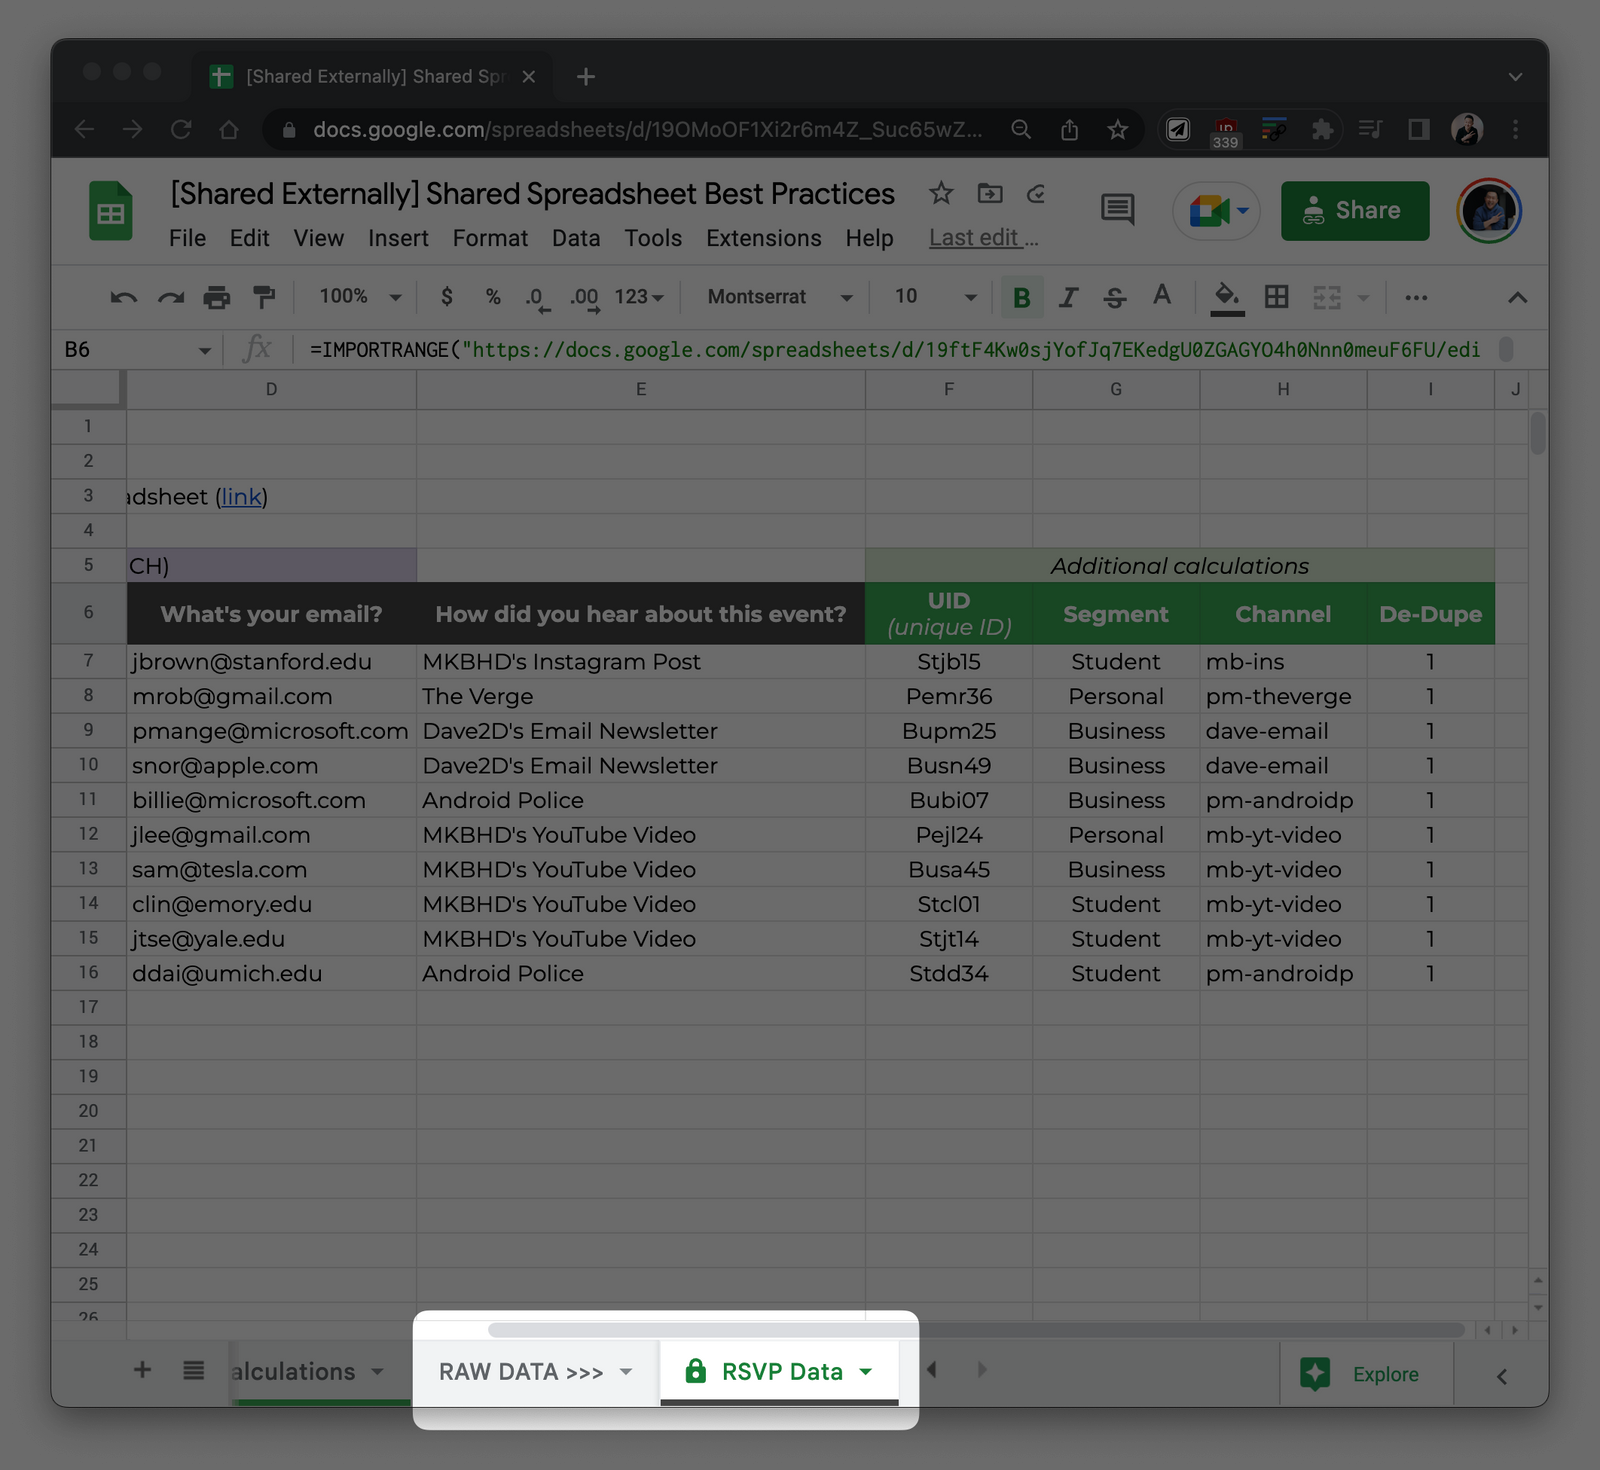Image resolution: width=1600 pixels, height=1470 pixels.
Task: Apply bold formatting from the toolbar
Action: (x=1021, y=297)
